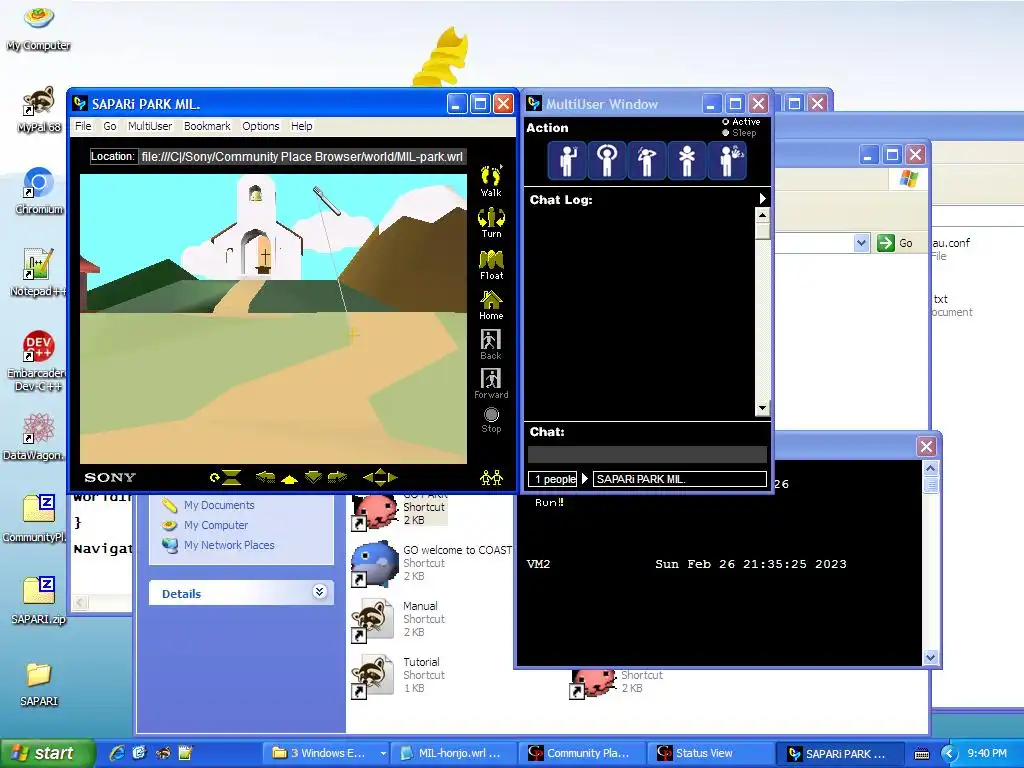Open the Options menu

(261, 126)
